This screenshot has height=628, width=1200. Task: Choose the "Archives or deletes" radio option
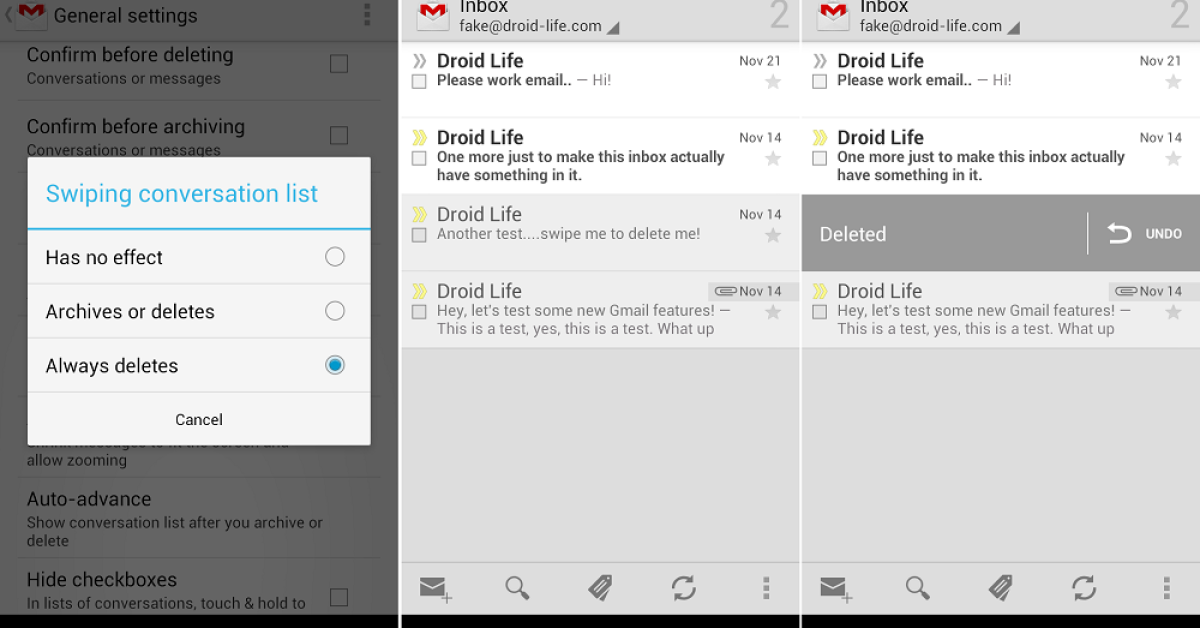pos(335,311)
